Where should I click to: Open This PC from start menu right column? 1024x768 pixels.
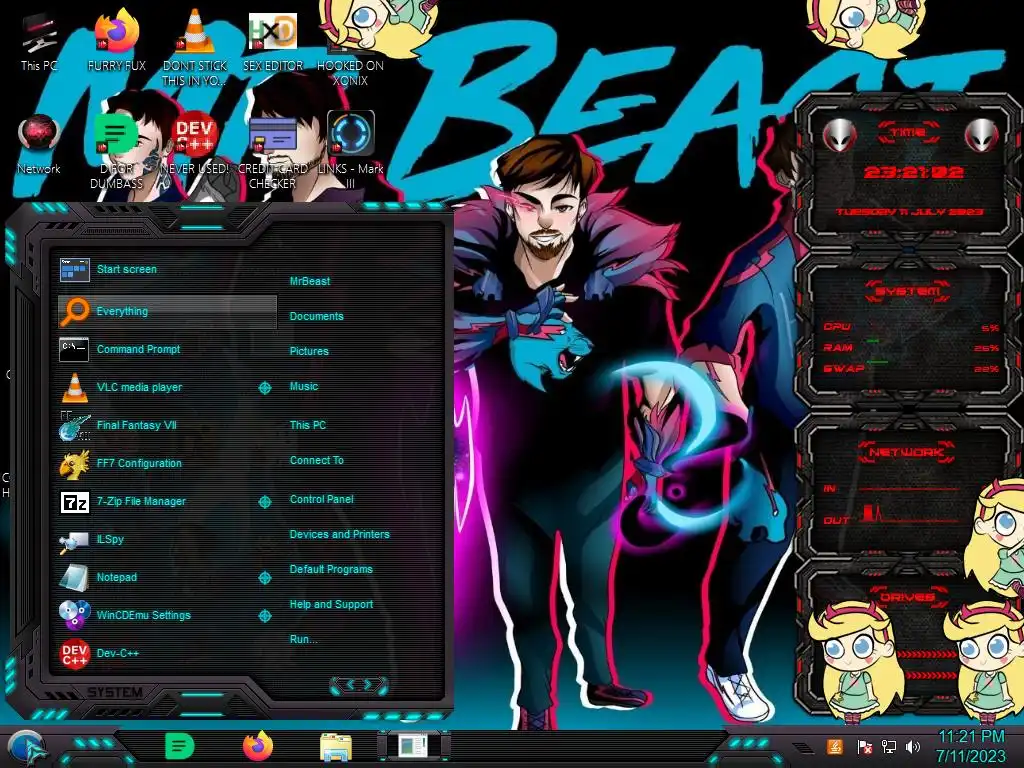pos(308,425)
